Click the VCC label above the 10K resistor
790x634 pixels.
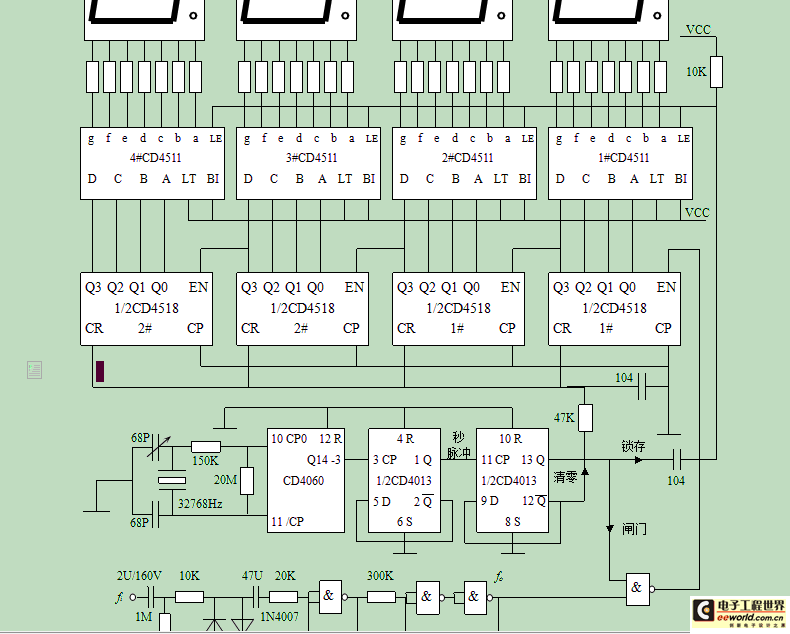tap(698, 30)
